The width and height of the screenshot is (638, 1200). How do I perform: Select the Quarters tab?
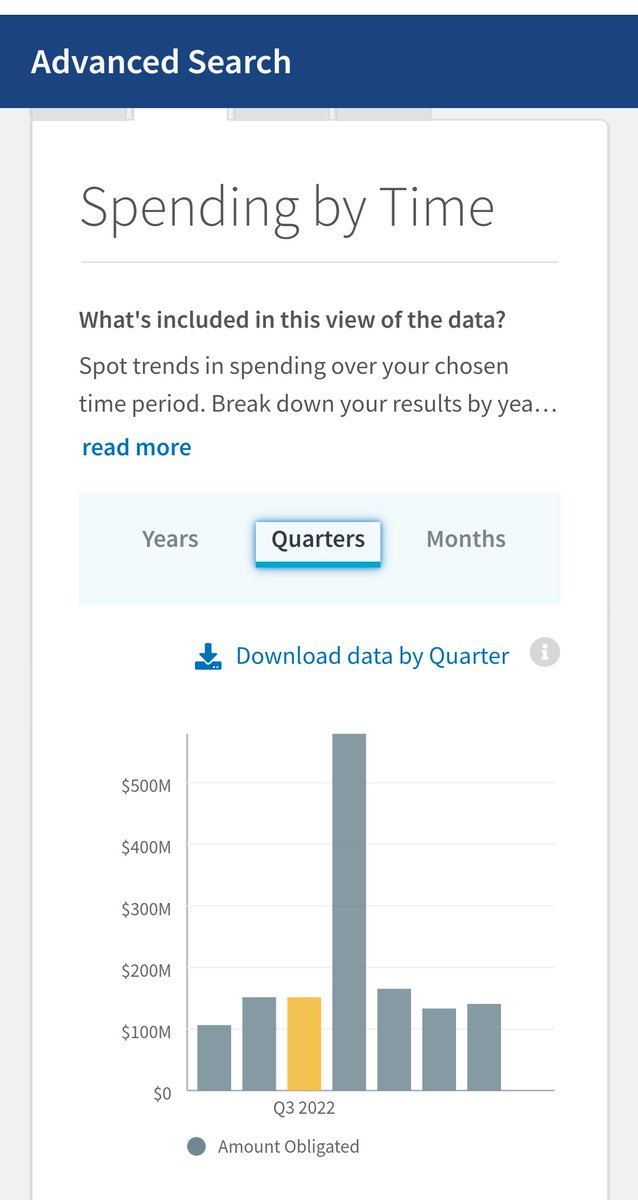[318, 540]
